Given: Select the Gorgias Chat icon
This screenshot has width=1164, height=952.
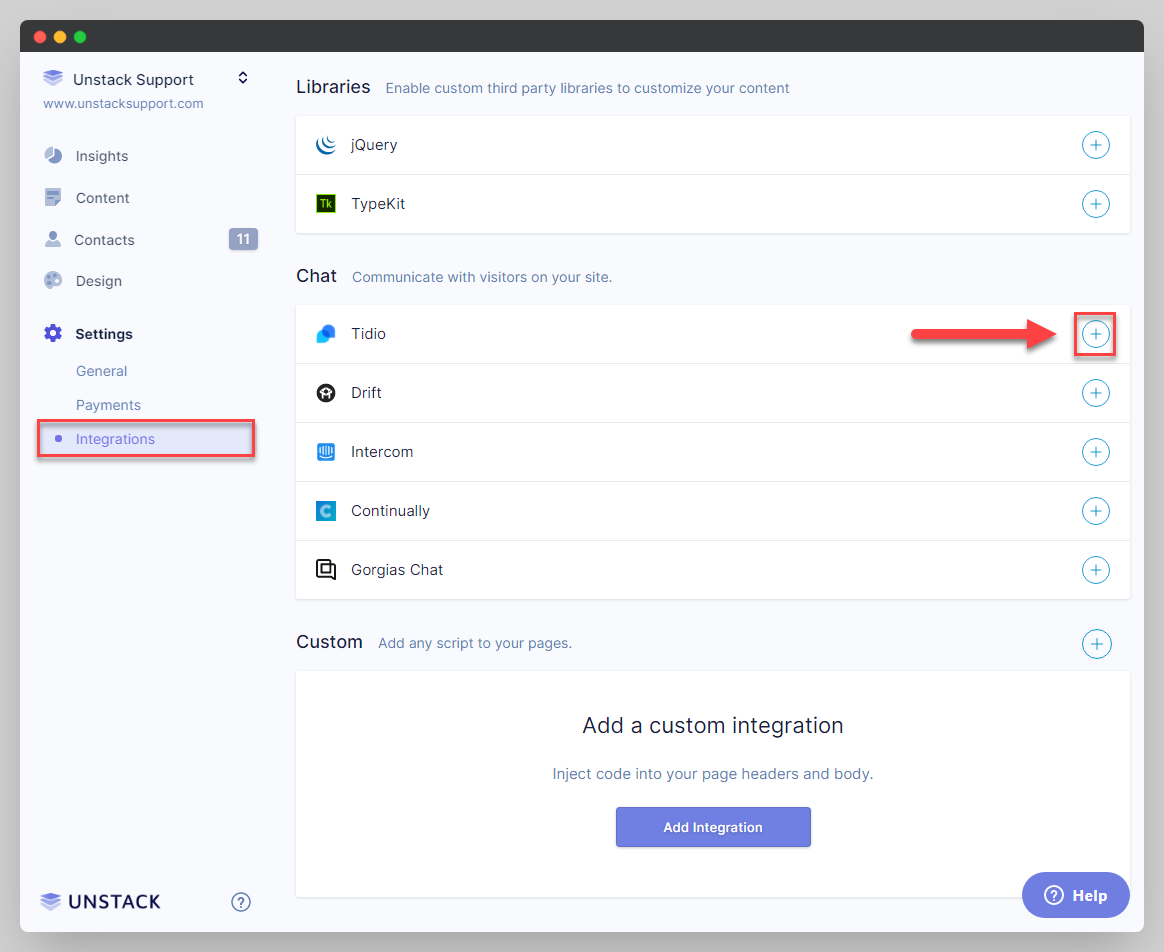Looking at the screenshot, I should click(x=325, y=569).
